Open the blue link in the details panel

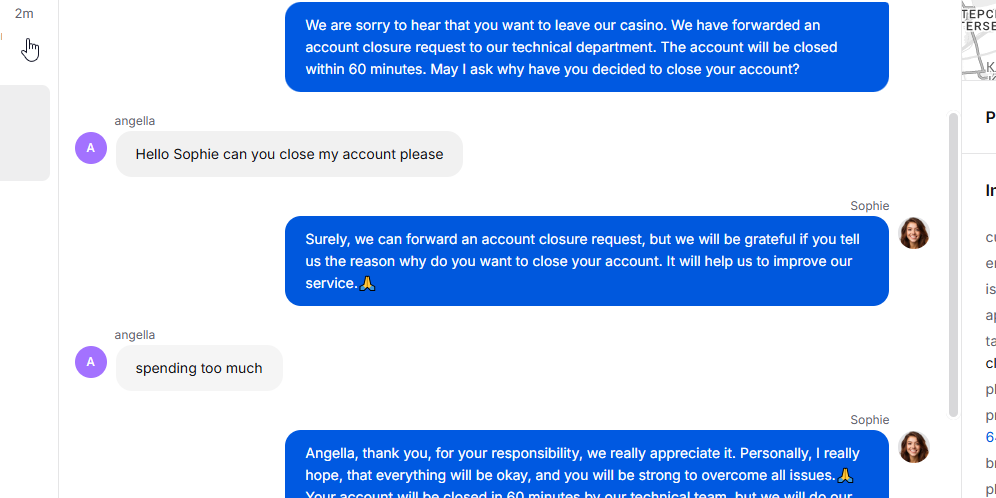pos(990,437)
